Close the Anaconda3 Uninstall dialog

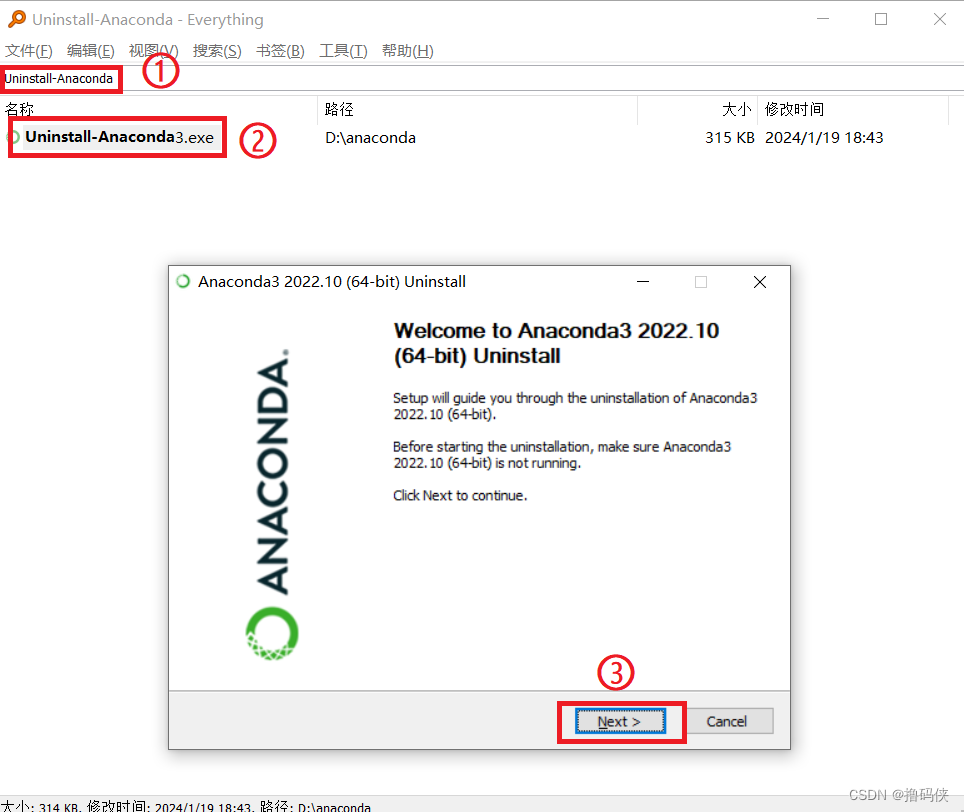coord(760,282)
